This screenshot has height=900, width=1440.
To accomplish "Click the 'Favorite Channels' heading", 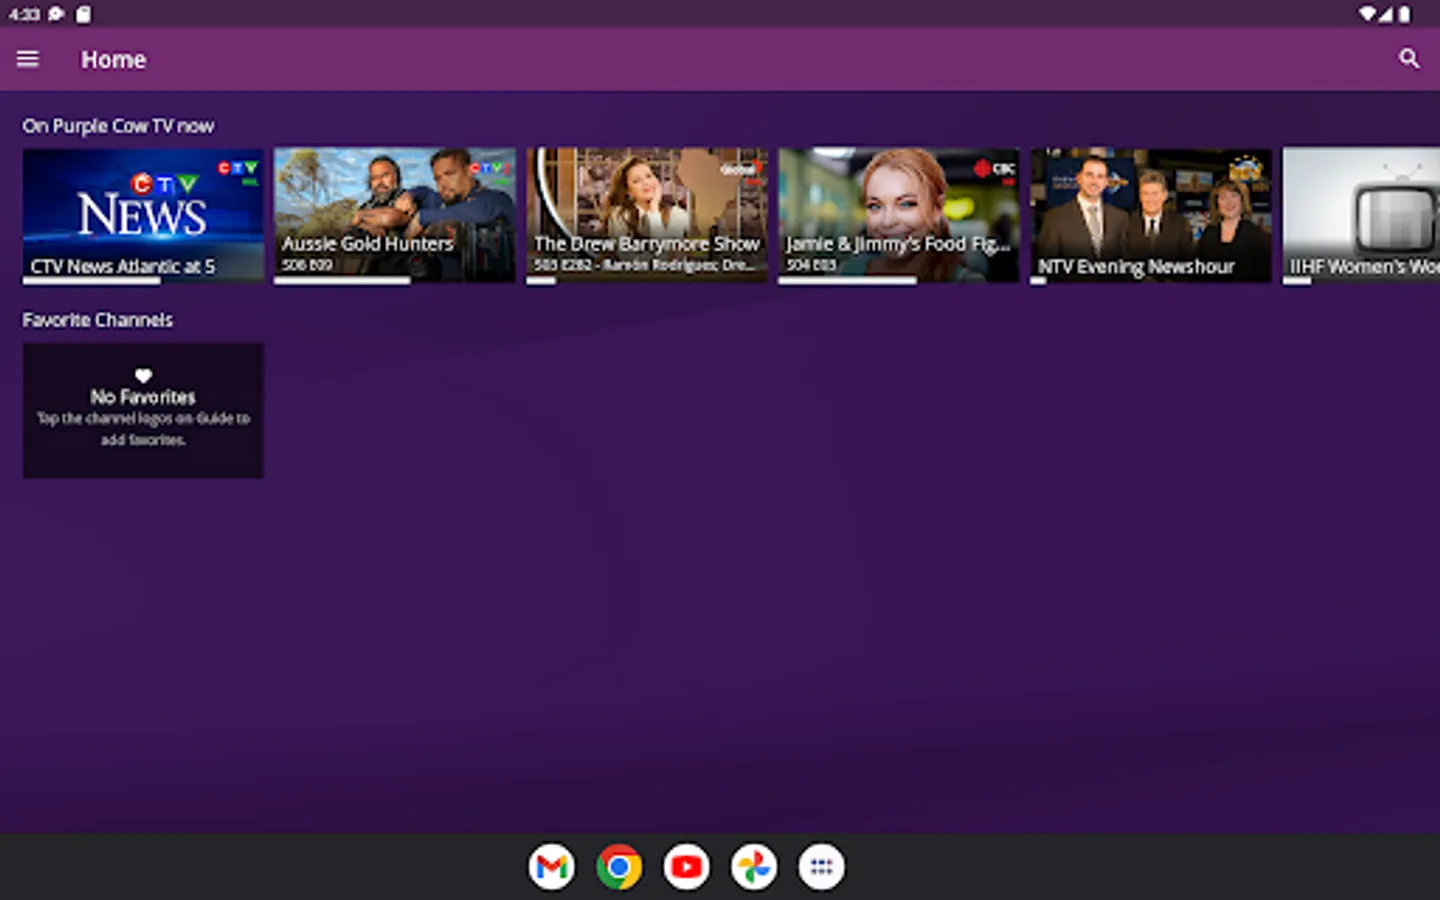I will tap(98, 320).
